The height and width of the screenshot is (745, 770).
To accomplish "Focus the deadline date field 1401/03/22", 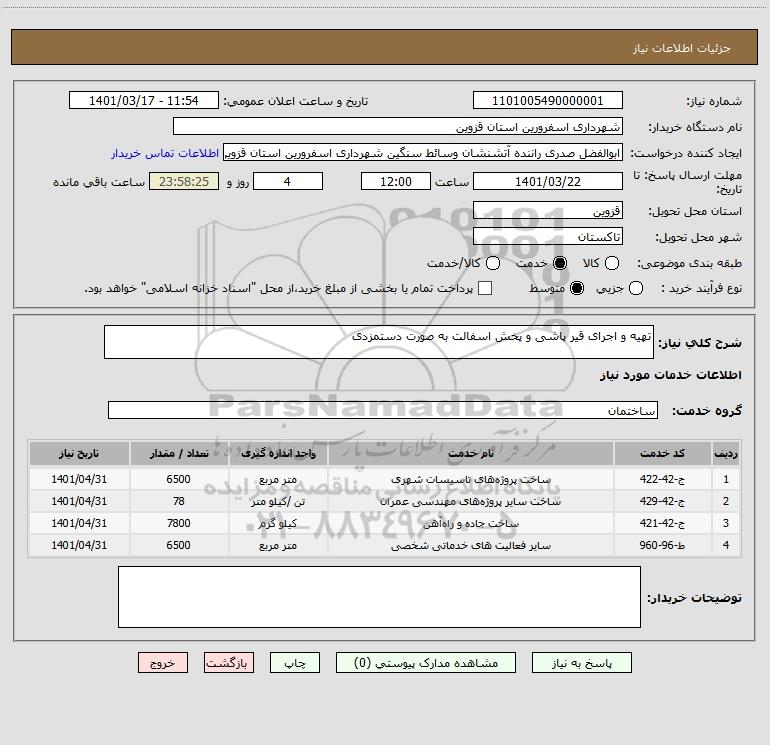I will pyautogui.click(x=548, y=182).
